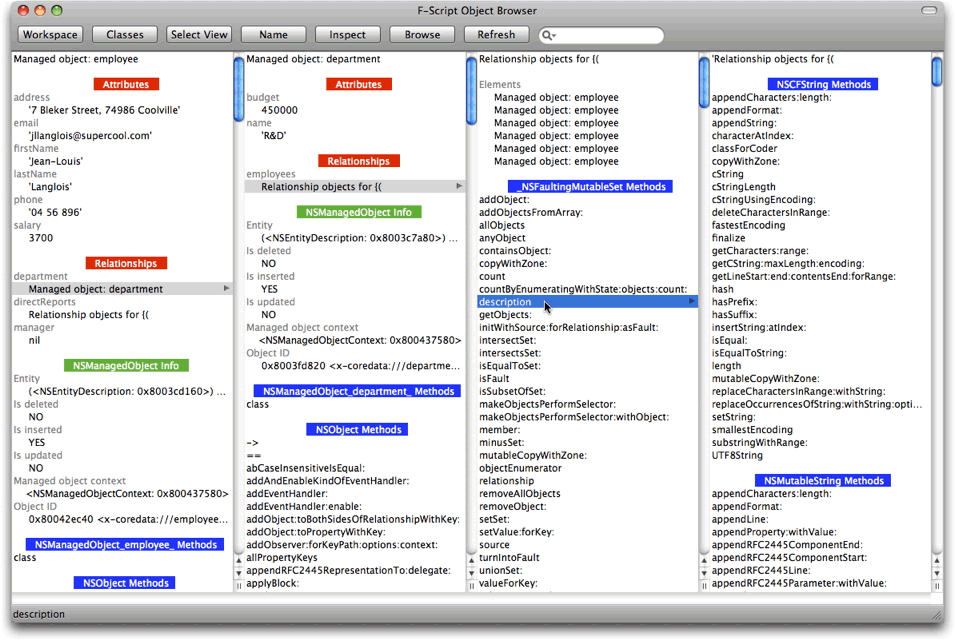Expand the arrow beside 'Managed object: department'
This screenshot has height=641, width=955.
coord(226,289)
